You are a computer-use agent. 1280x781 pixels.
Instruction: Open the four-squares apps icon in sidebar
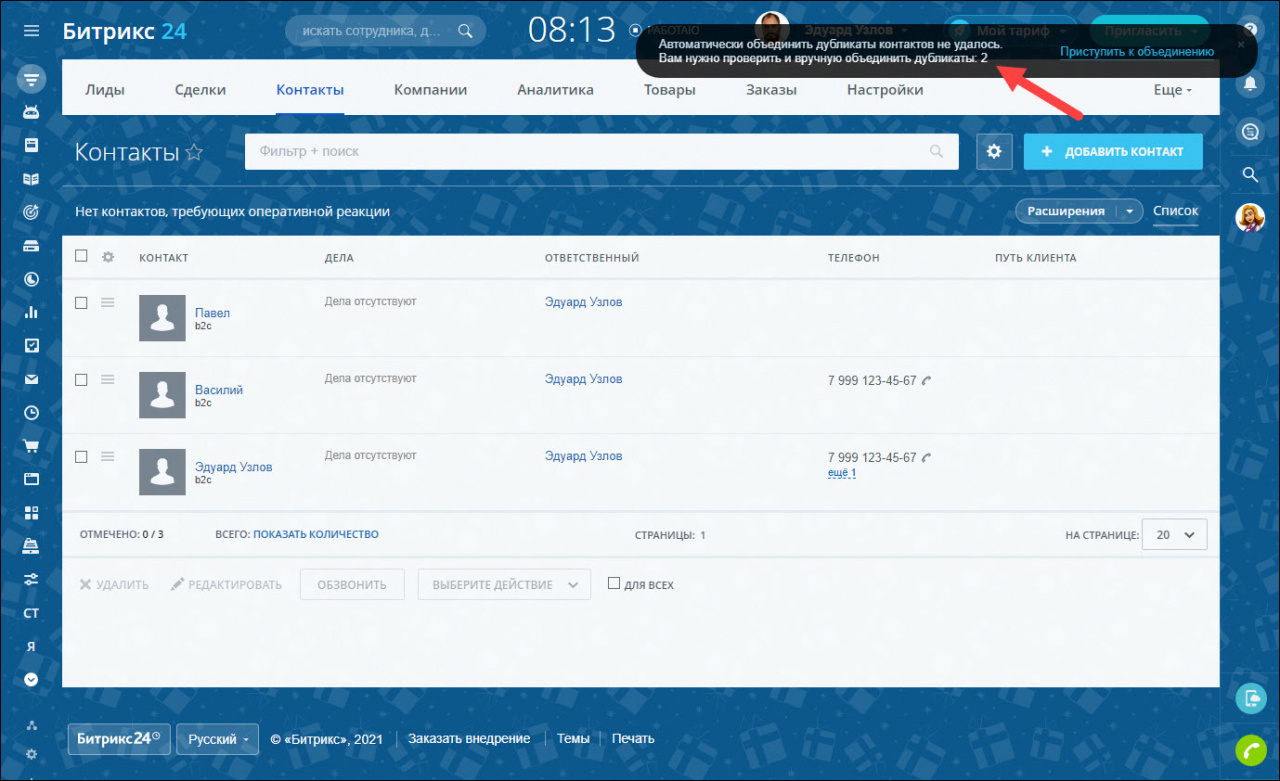click(31, 512)
